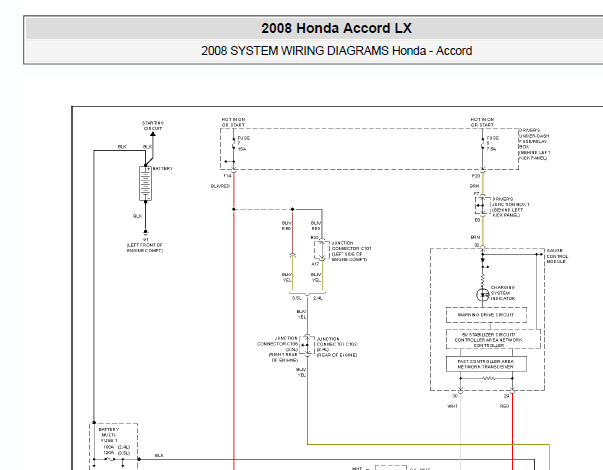Click the "RED" wire label below pin 29

point(504,406)
